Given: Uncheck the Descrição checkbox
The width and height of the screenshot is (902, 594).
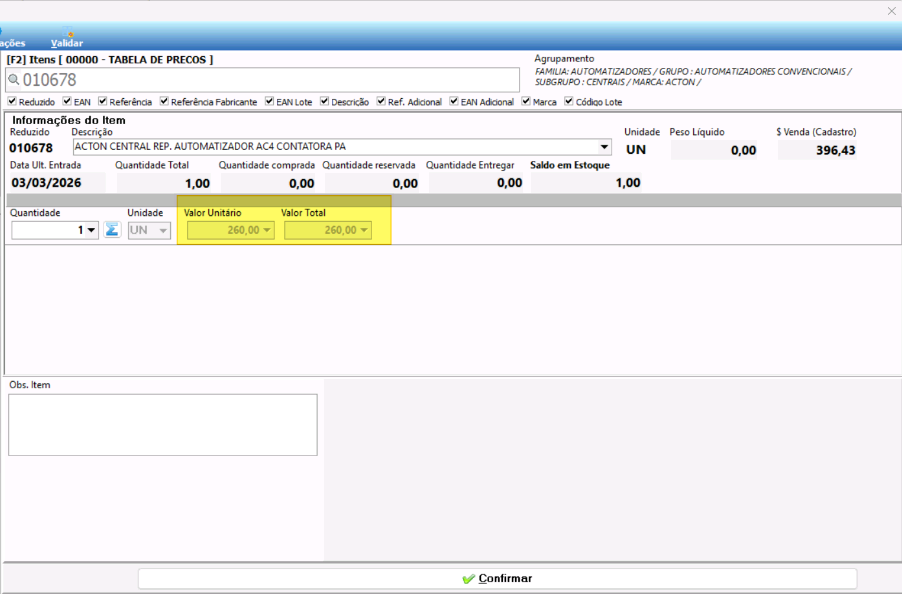Looking at the screenshot, I should [x=325, y=101].
